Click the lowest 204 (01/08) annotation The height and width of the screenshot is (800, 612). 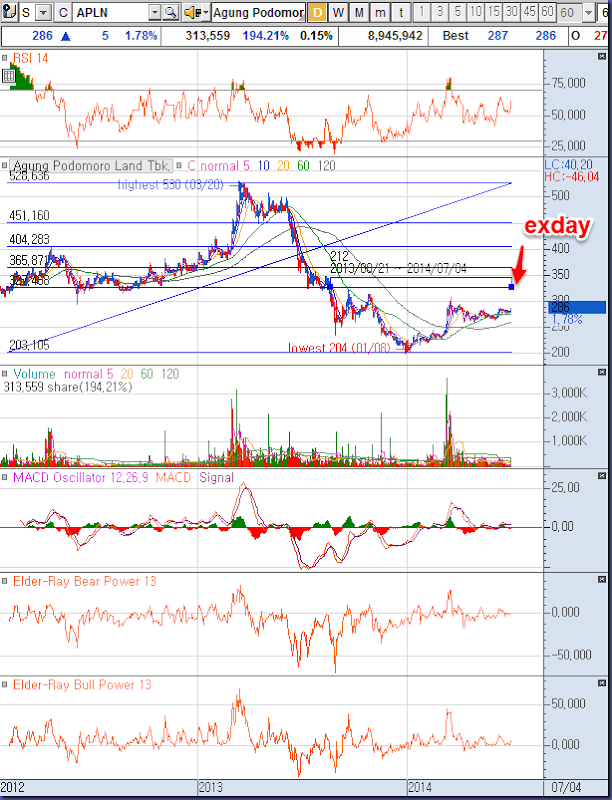[339, 348]
